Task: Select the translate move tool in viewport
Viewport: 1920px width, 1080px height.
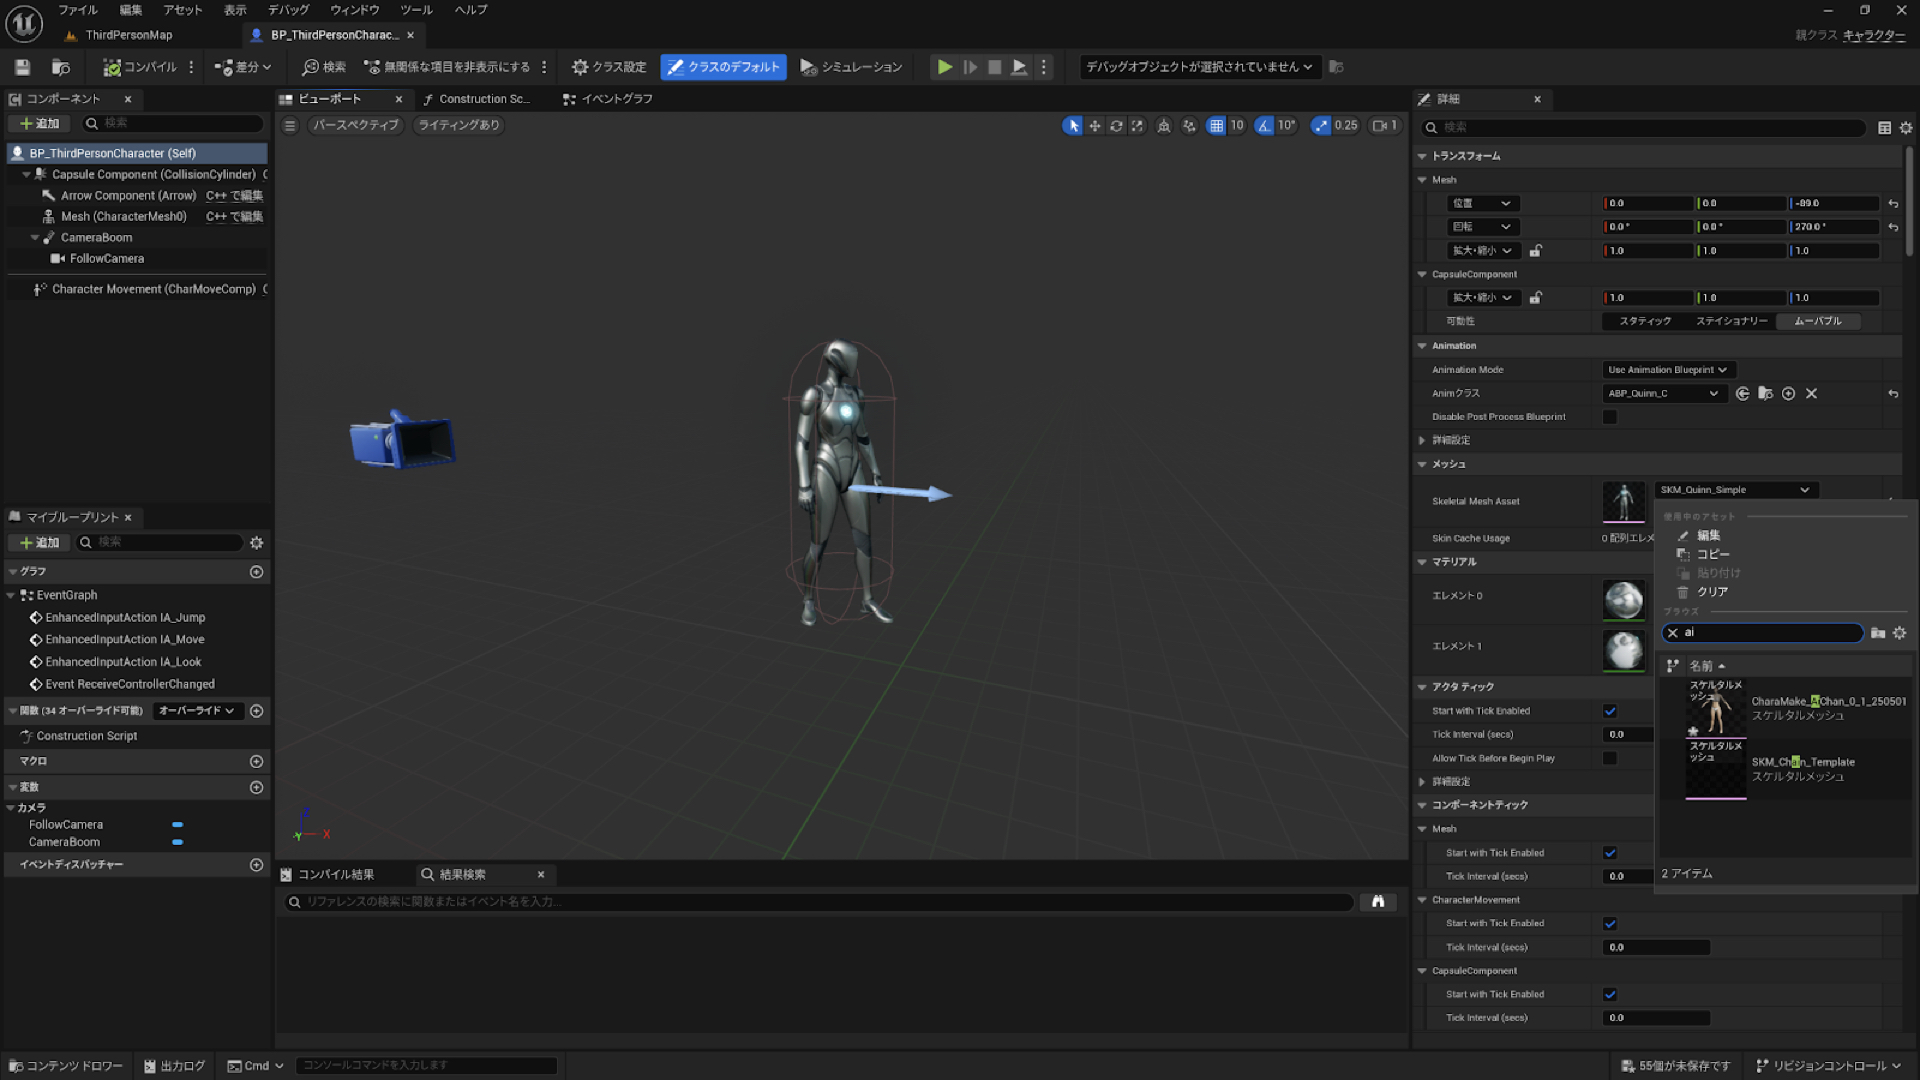Action: [1095, 126]
